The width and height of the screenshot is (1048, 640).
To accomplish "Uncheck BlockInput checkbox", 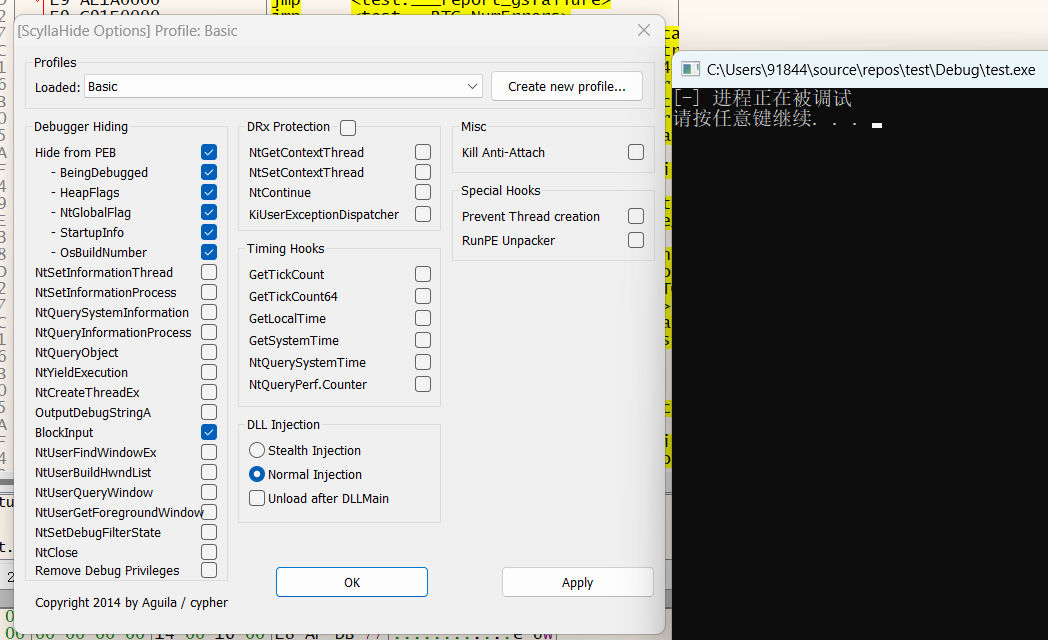I will 209,433.
